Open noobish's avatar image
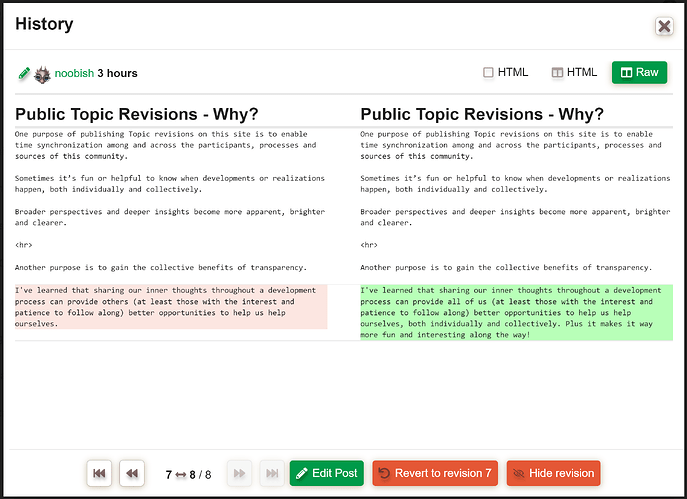687x499 pixels. [x=42, y=74]
